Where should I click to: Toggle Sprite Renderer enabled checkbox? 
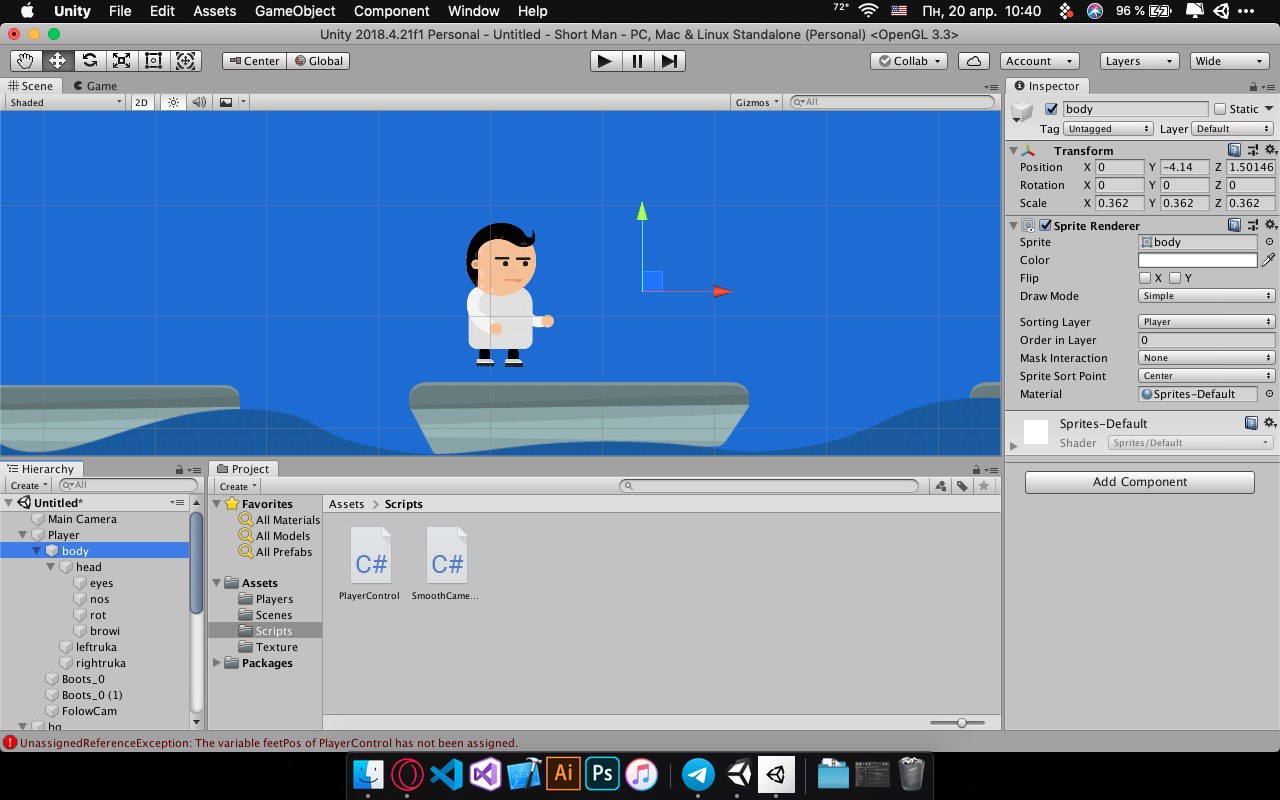tap(1046, 226)
